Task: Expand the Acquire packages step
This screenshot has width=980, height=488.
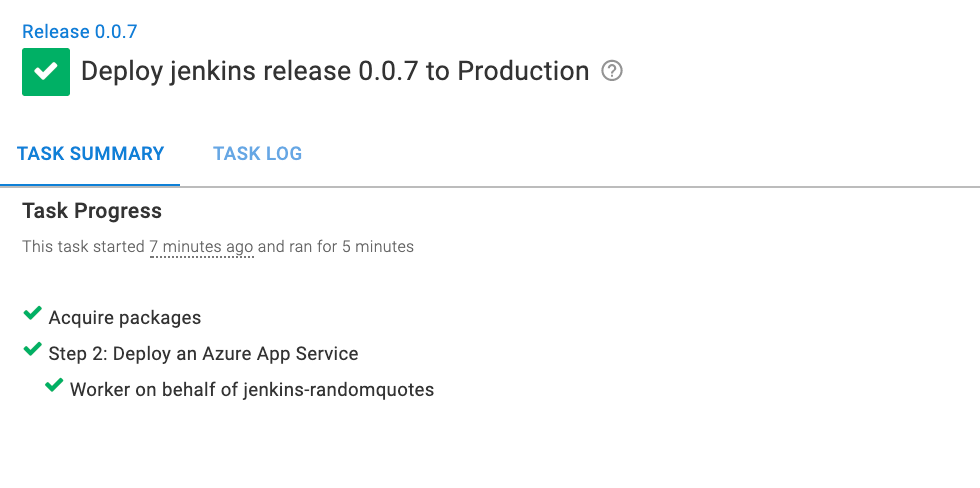Action: tap(125, 317)
